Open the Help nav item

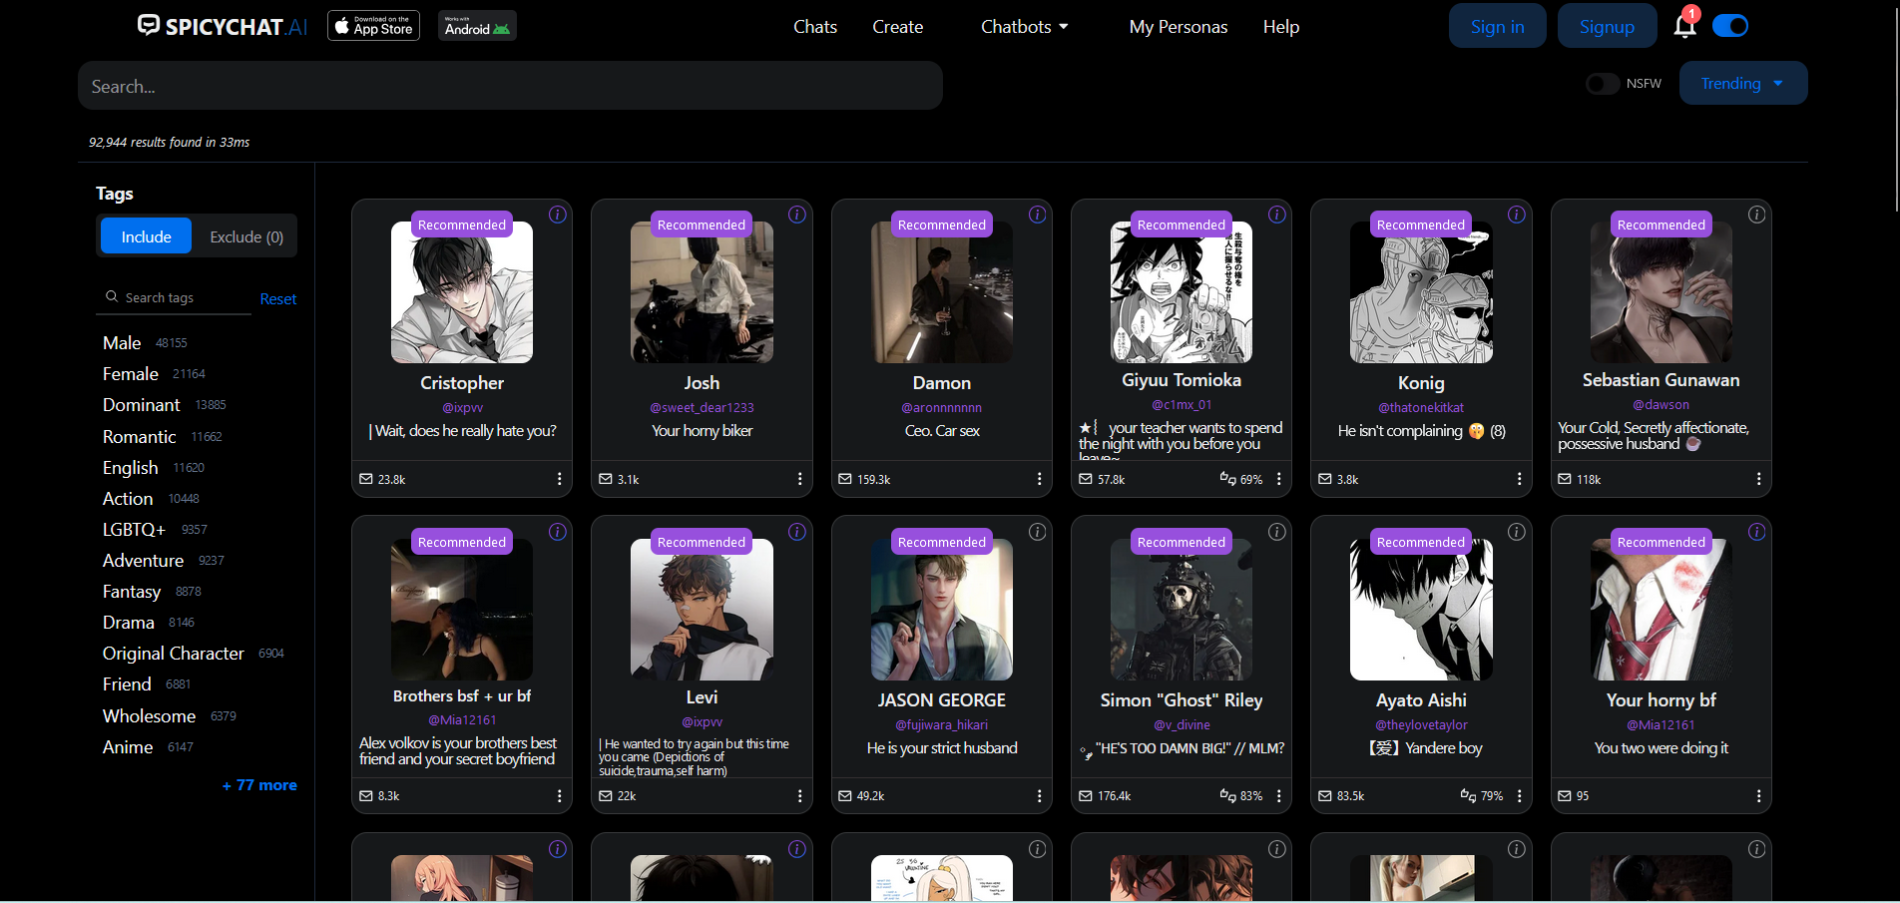point(1281,27)
